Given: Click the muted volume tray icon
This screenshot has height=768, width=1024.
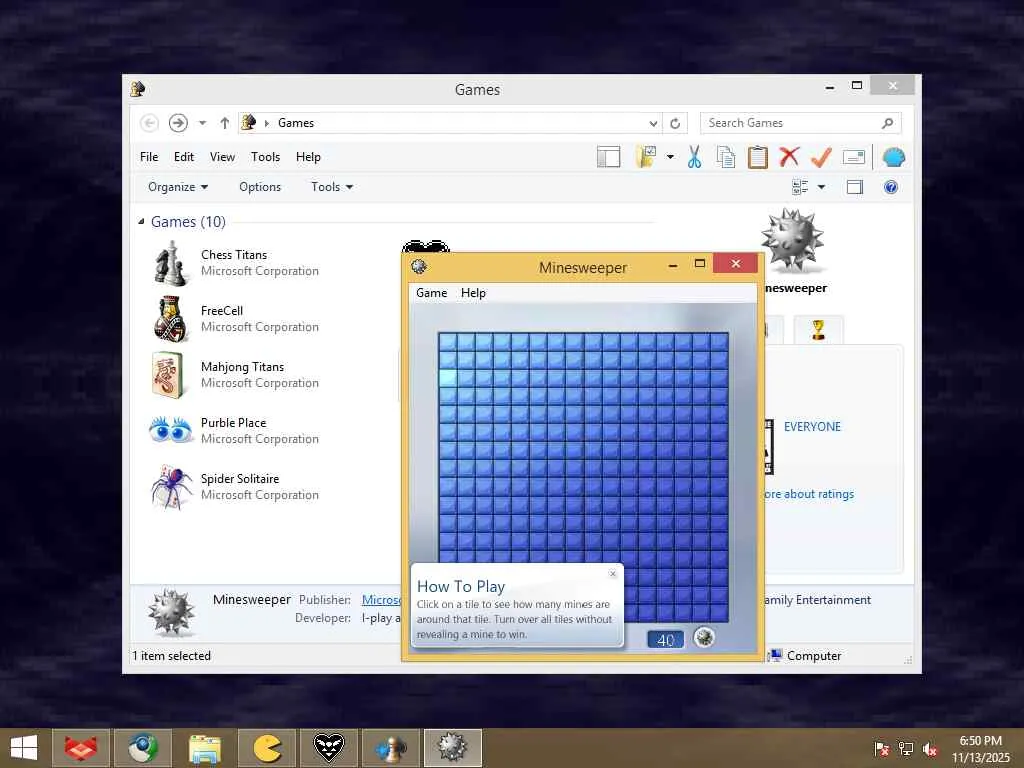Looking at the screenshot, I should [x=930, y=748].
